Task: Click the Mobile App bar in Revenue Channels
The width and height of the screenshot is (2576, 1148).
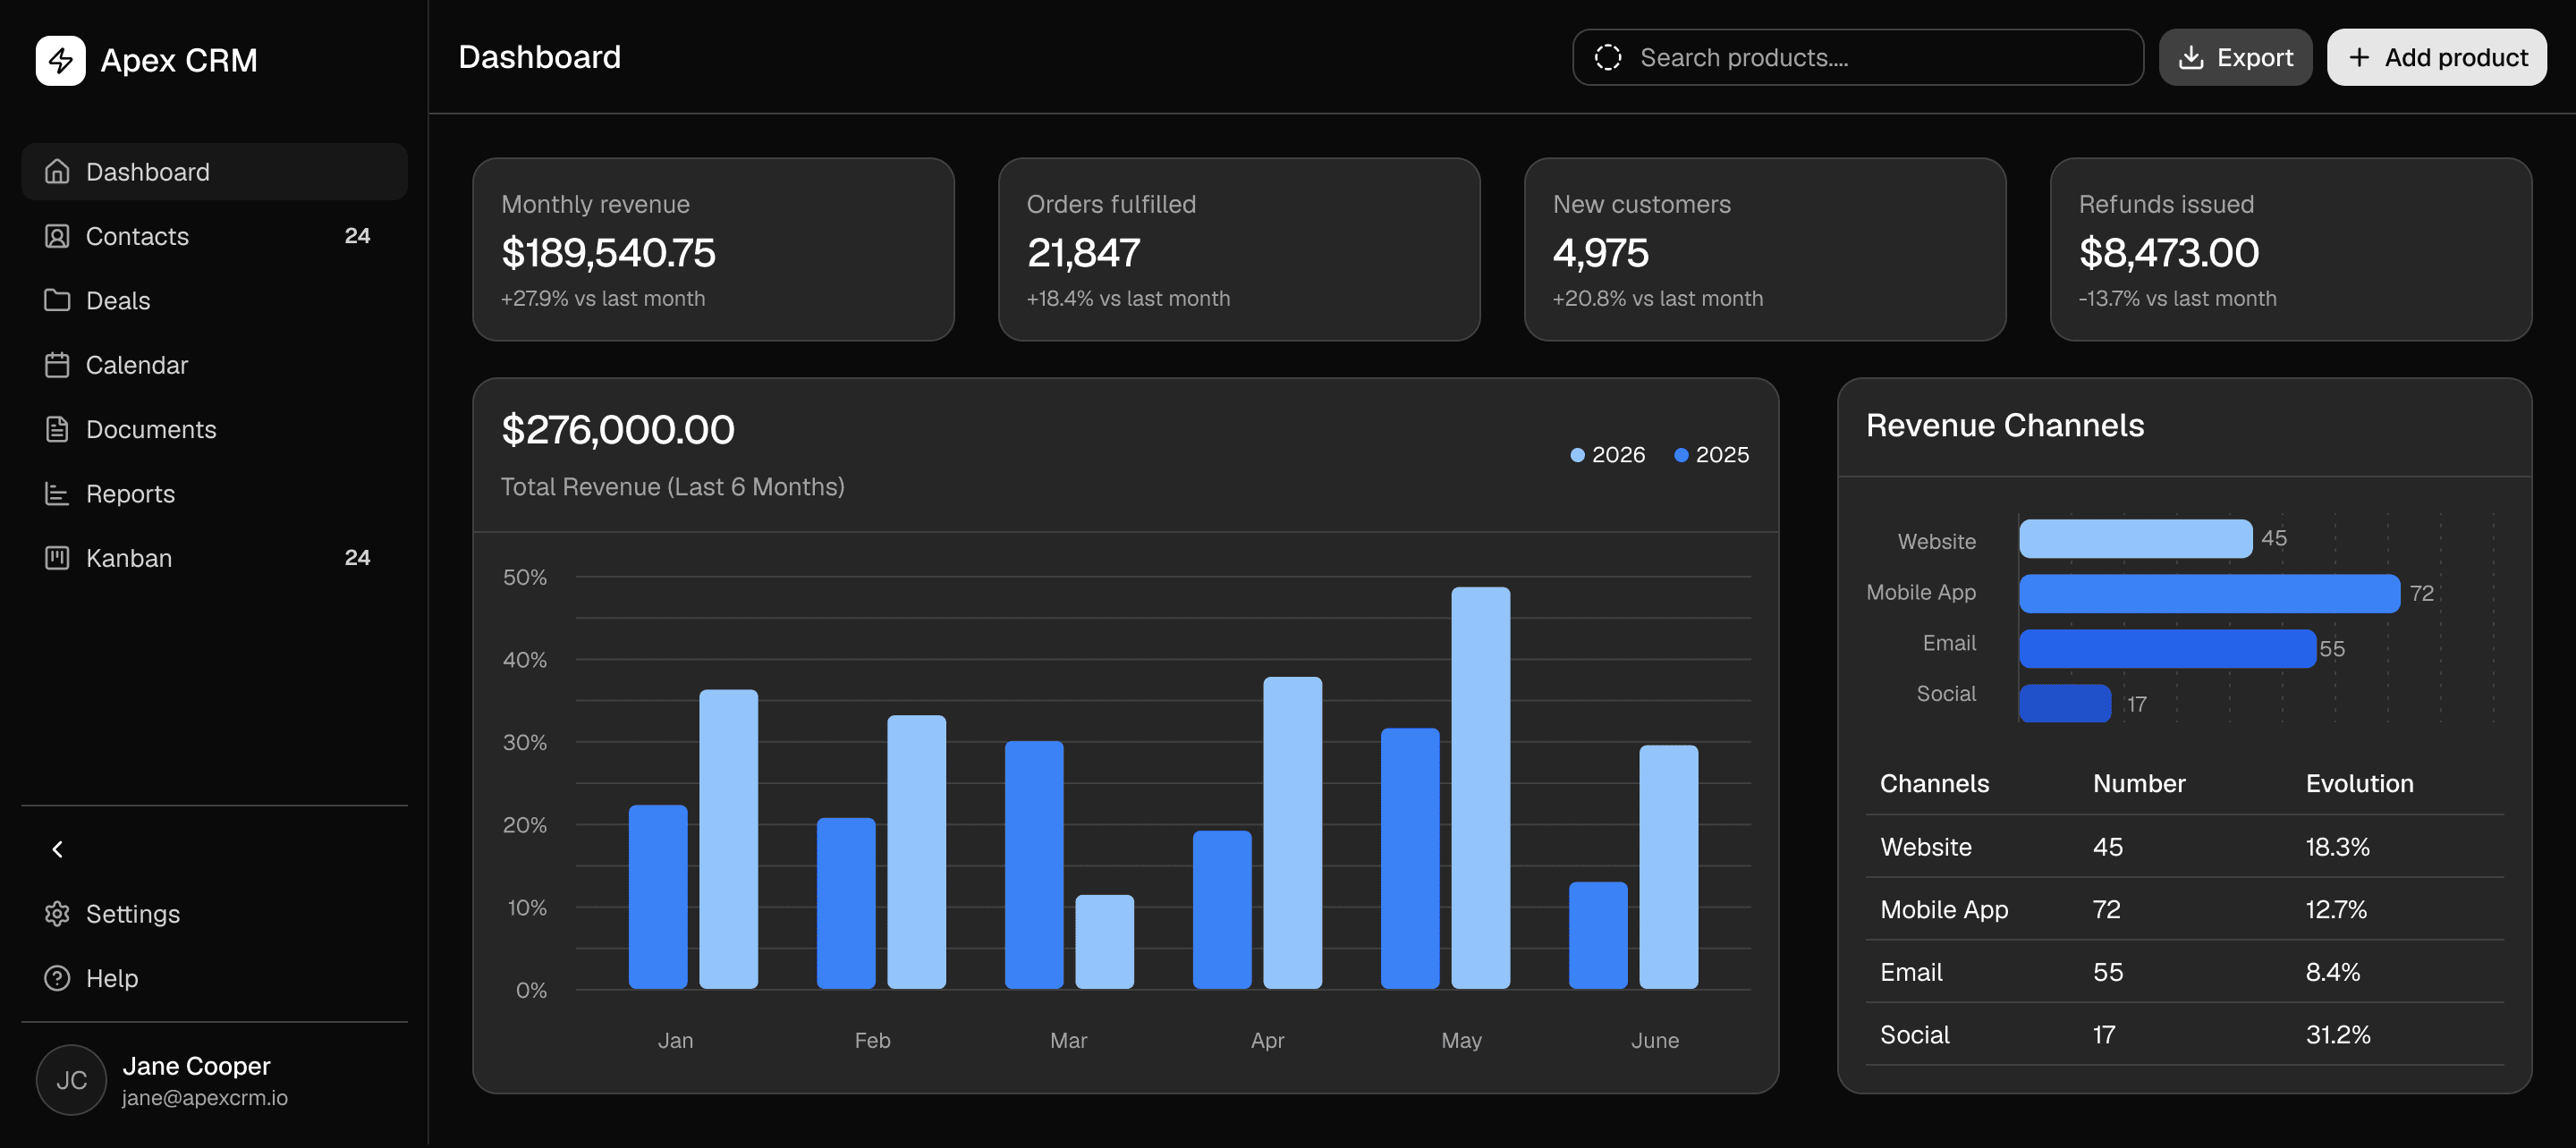Action: click(2209, 594)
